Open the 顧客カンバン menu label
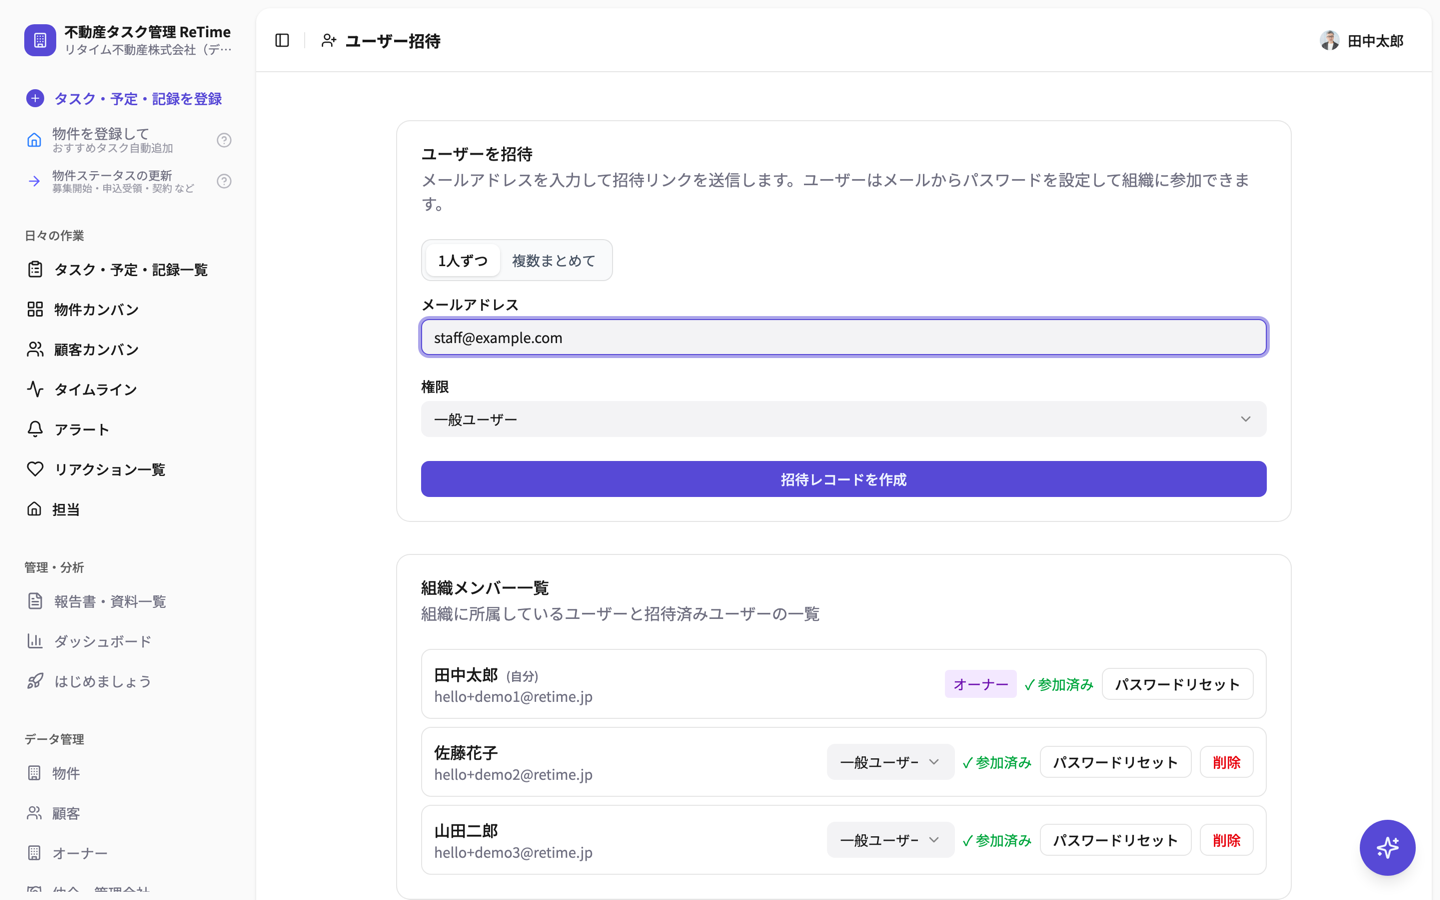This screenshot has width=1440, height=900. (x=96, y=349)
